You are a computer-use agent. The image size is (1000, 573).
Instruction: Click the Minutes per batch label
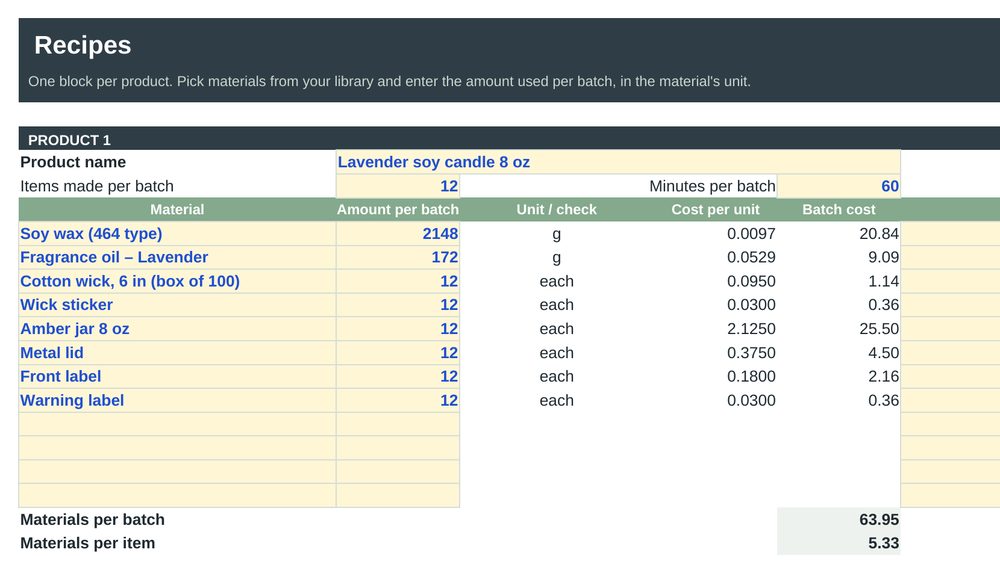[x=712, y=186]
